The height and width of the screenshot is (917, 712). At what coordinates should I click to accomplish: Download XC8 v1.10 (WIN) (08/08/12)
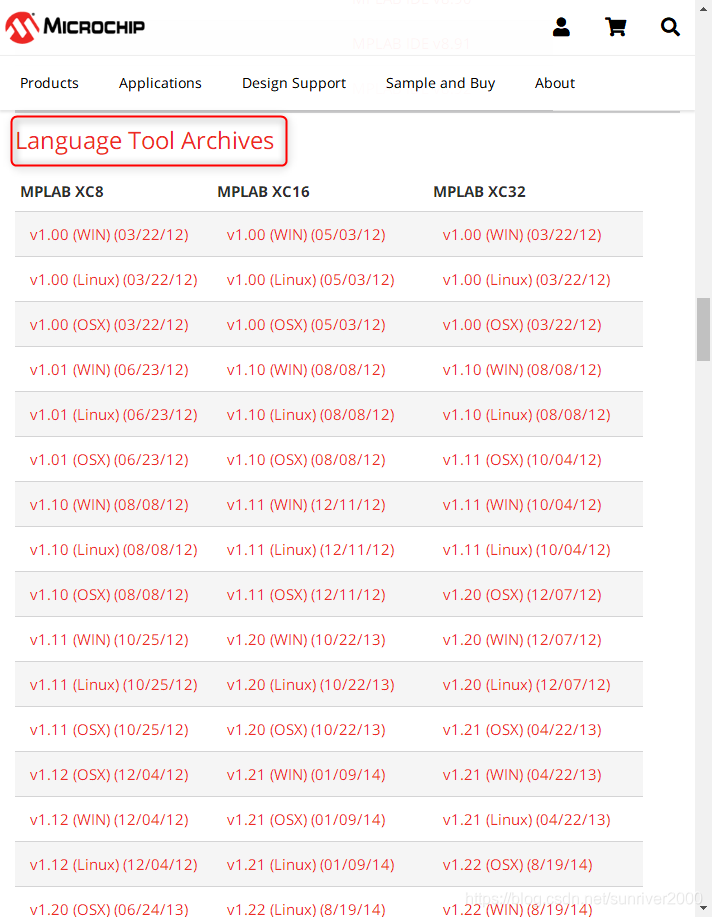coord(109,505)
